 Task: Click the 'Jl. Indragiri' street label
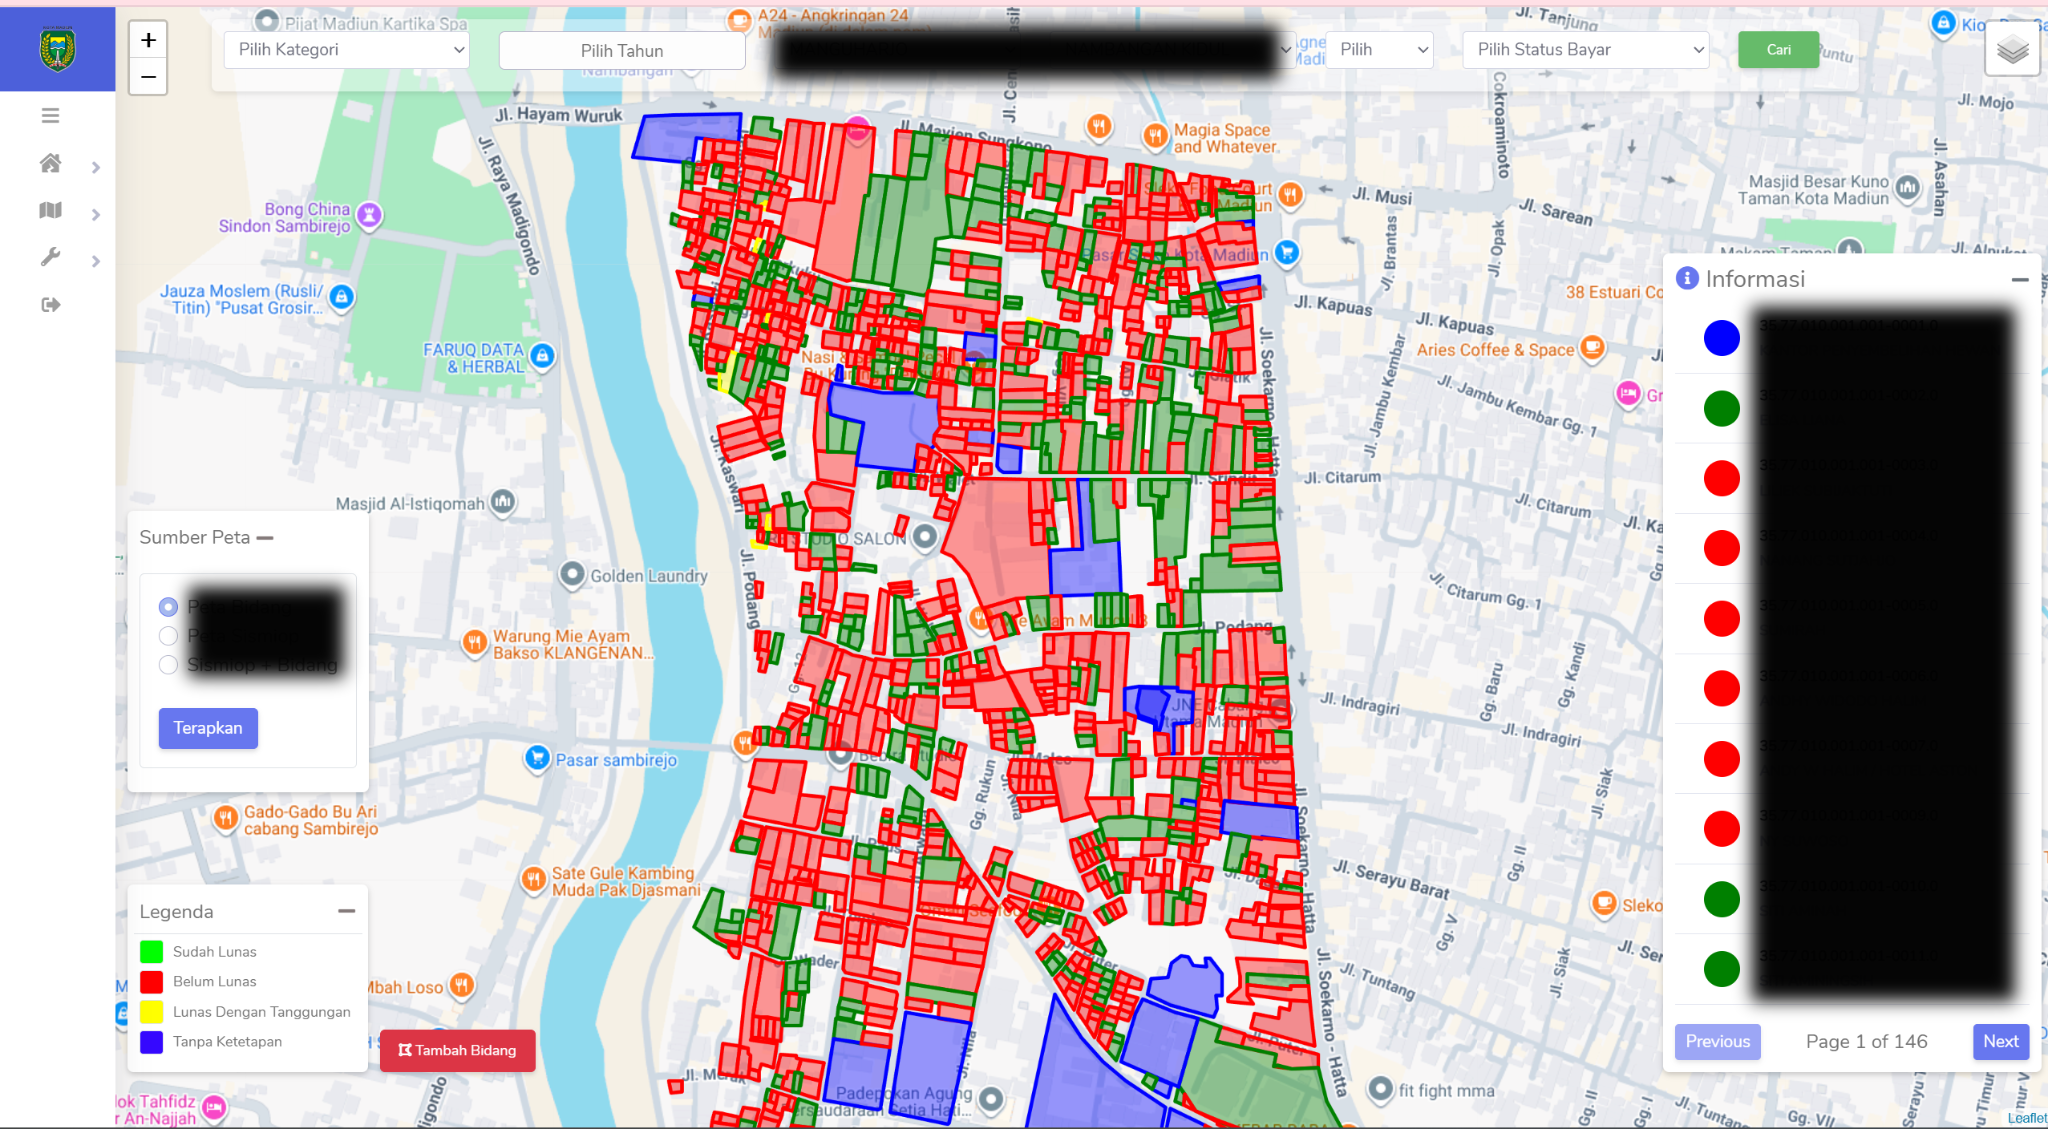(1360, 703)
